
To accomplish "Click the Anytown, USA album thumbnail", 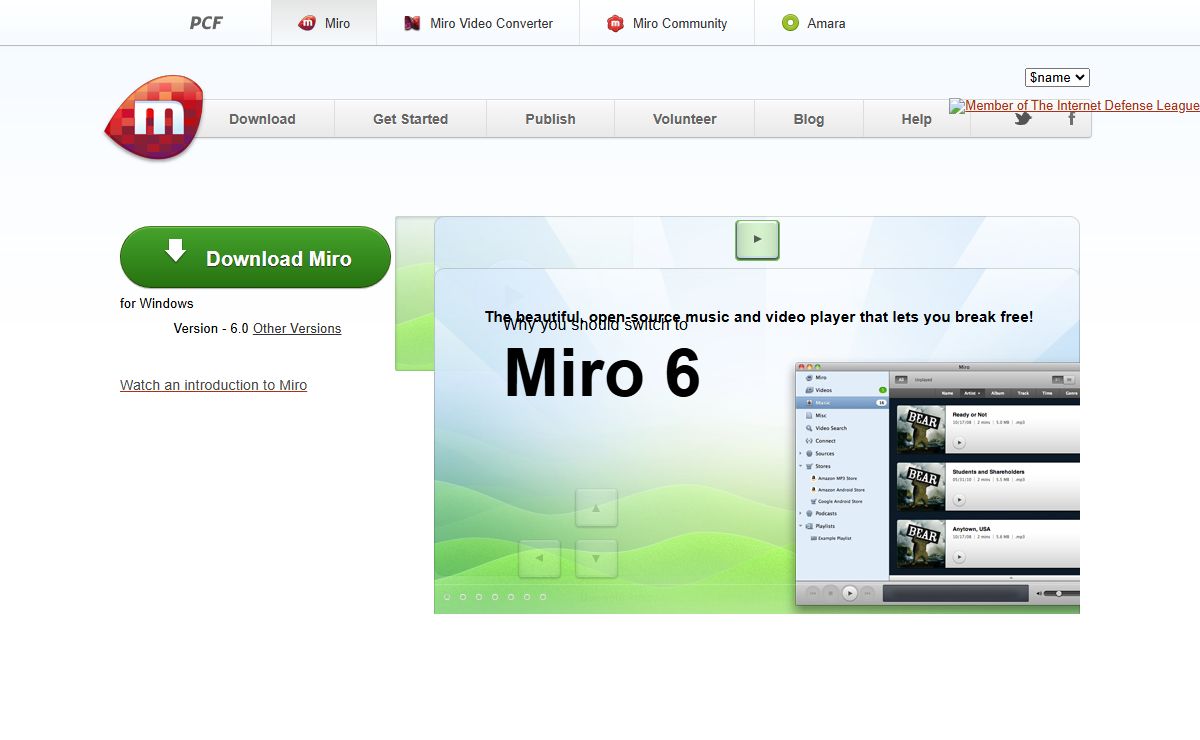I will point(920,544).
